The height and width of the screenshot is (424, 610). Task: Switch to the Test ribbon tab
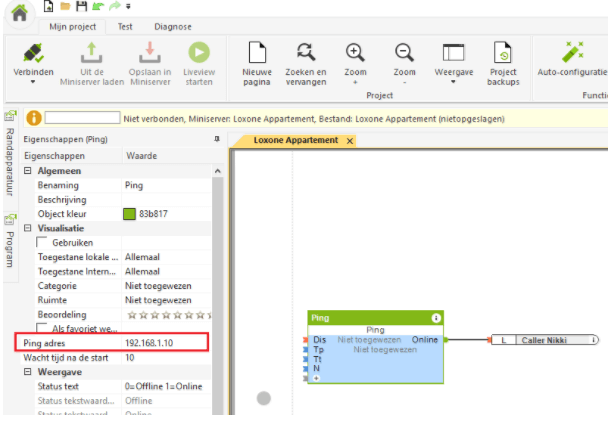[125, 27]
